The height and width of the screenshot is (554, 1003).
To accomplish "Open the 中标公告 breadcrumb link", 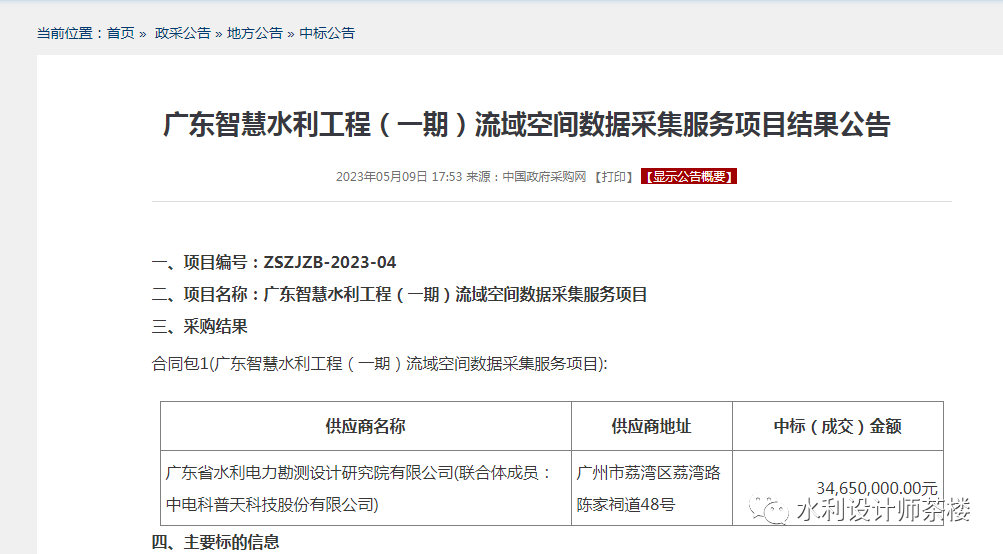I will coord(327,33).
